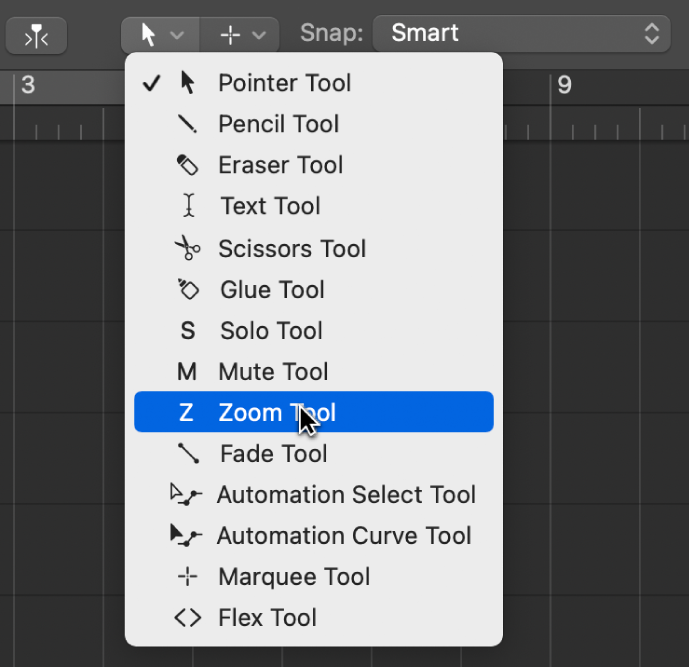The image size is (689, 668).
Task: Pick the Glue Tool icon
Action: tap(187, 290)
